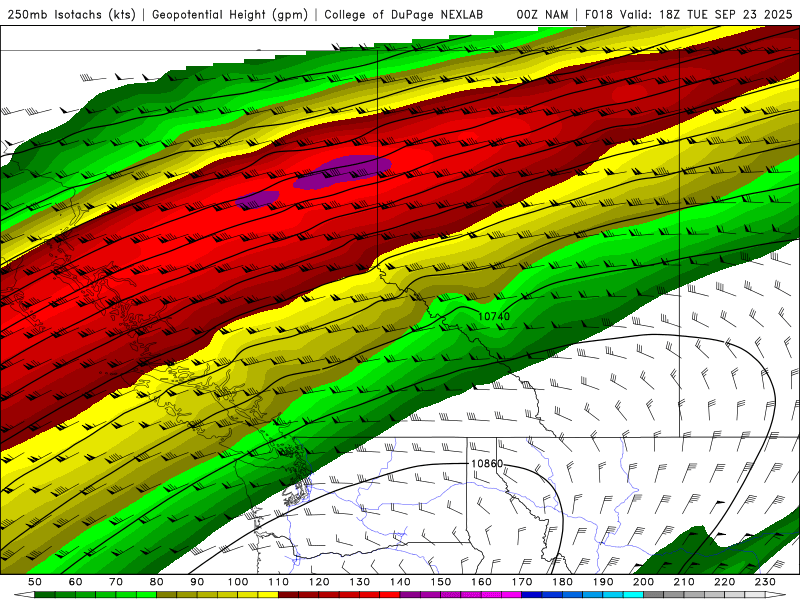
Task: Click the 210 value on the color scale
Action: coord(684,582)
